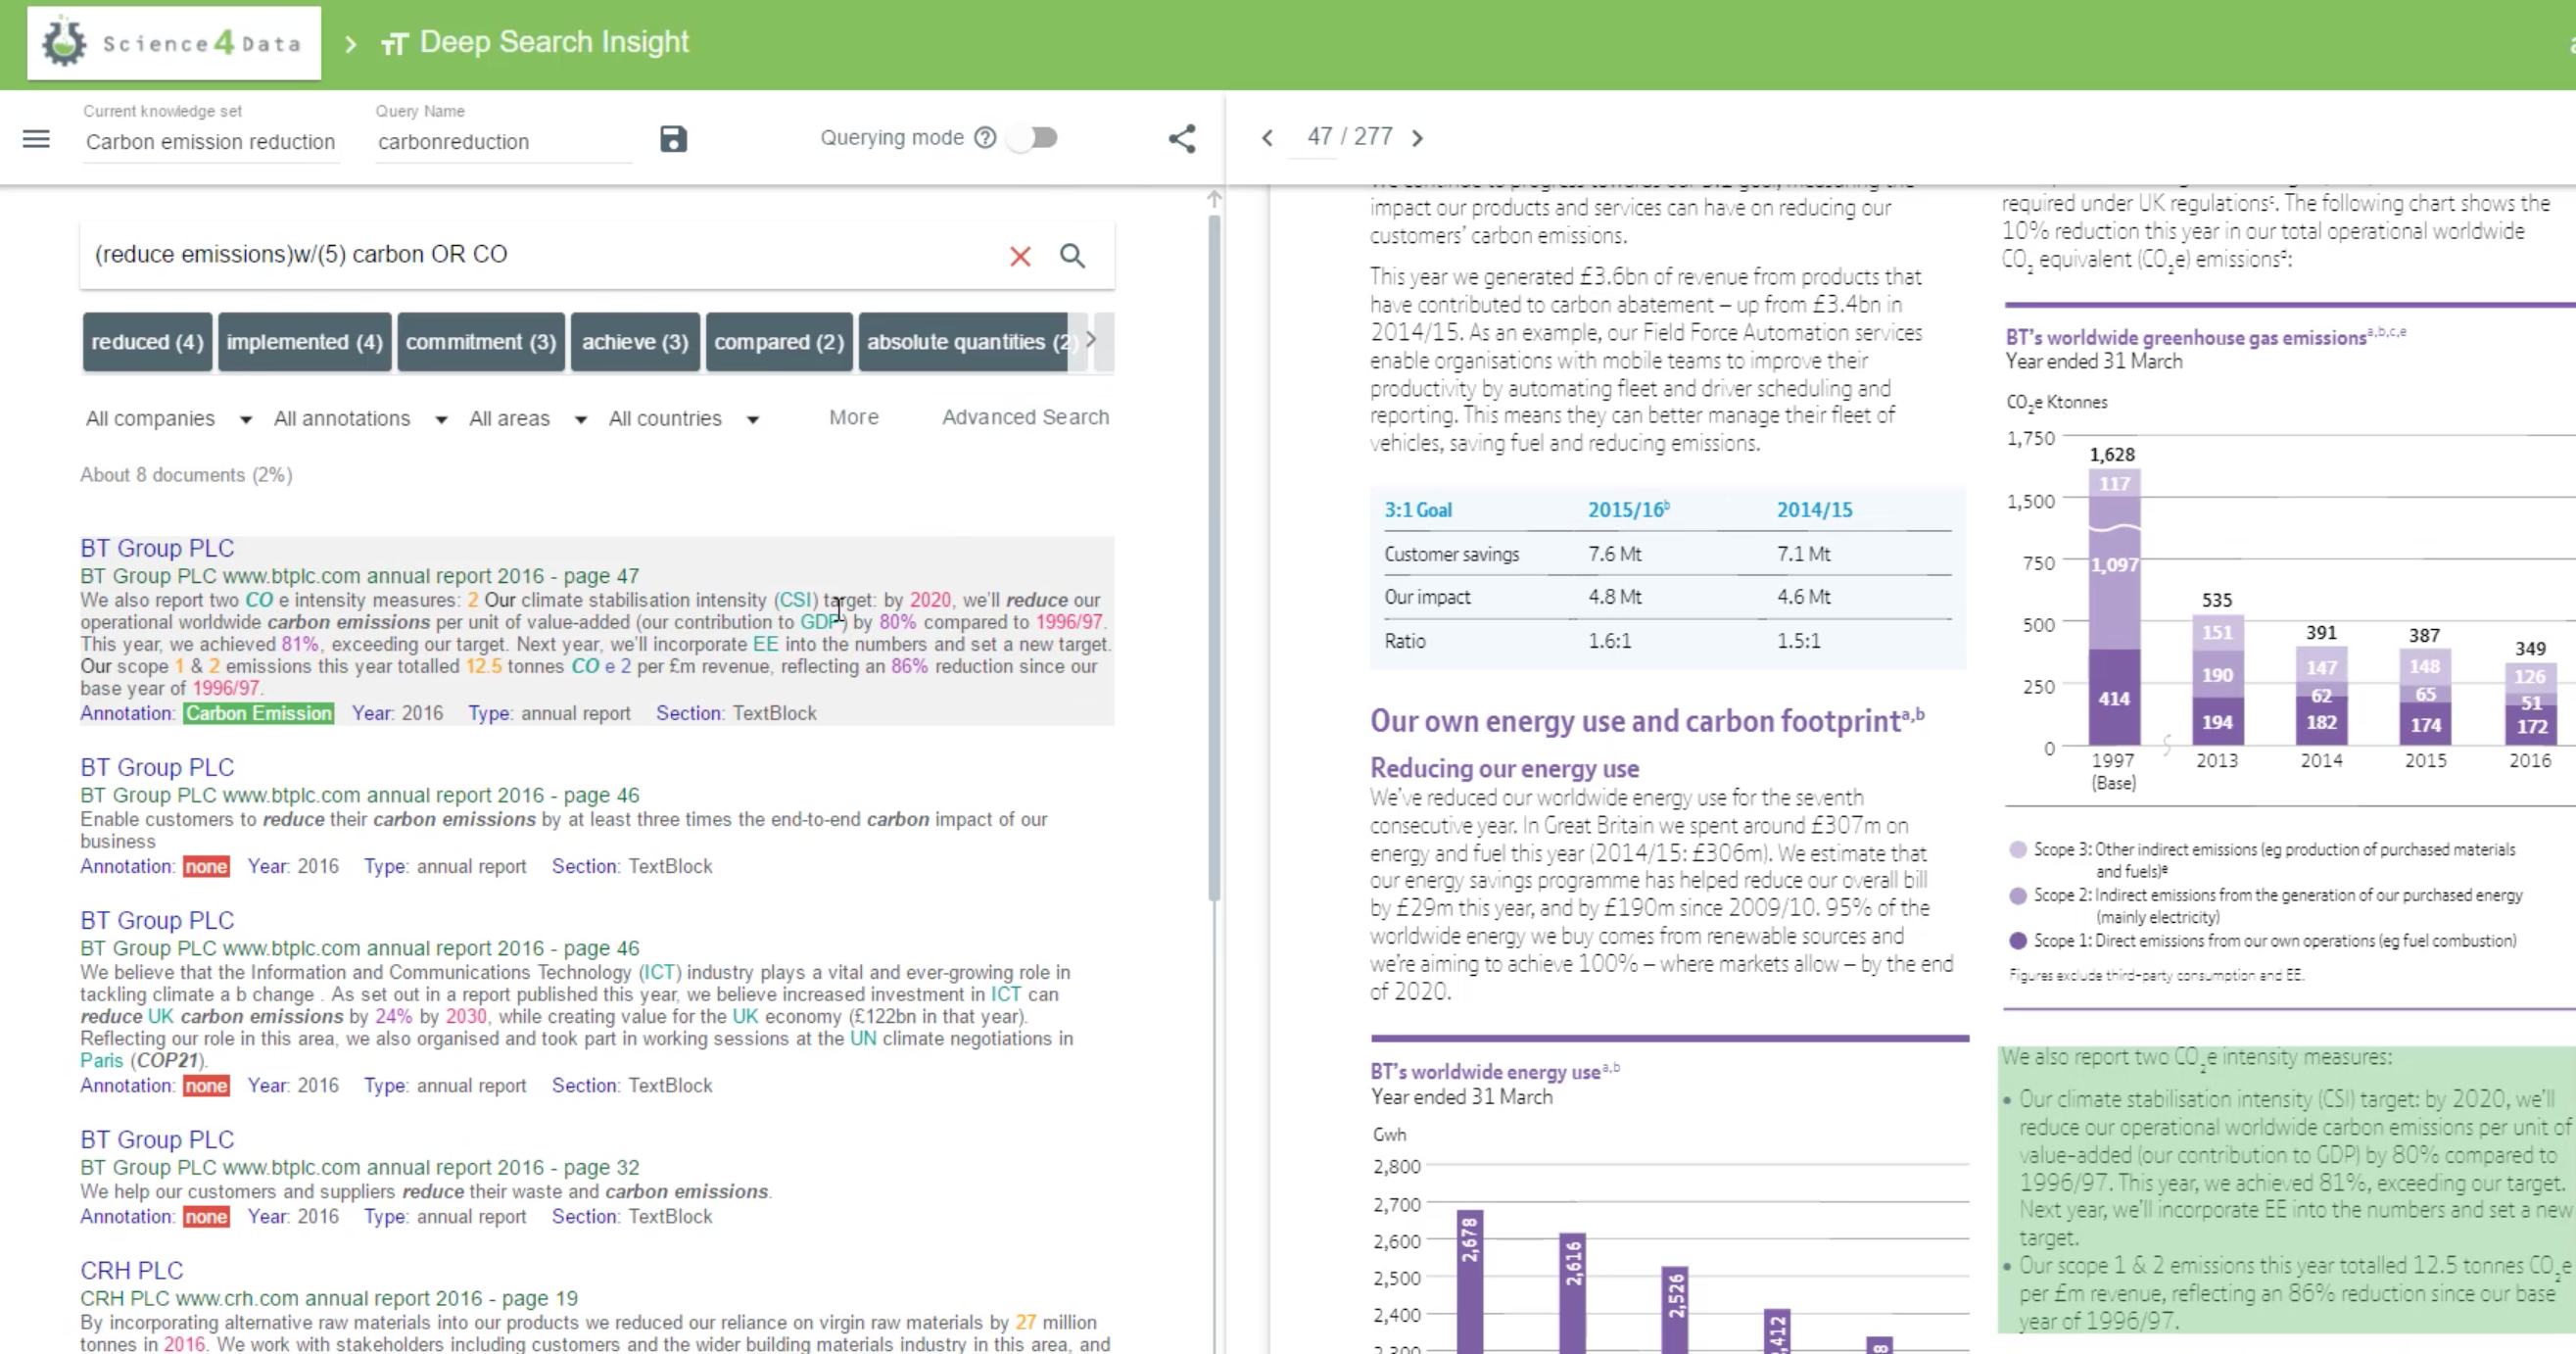
Task: Save the query with floppy disk icon
Action: pyautogui.click(x=674, y=139)
